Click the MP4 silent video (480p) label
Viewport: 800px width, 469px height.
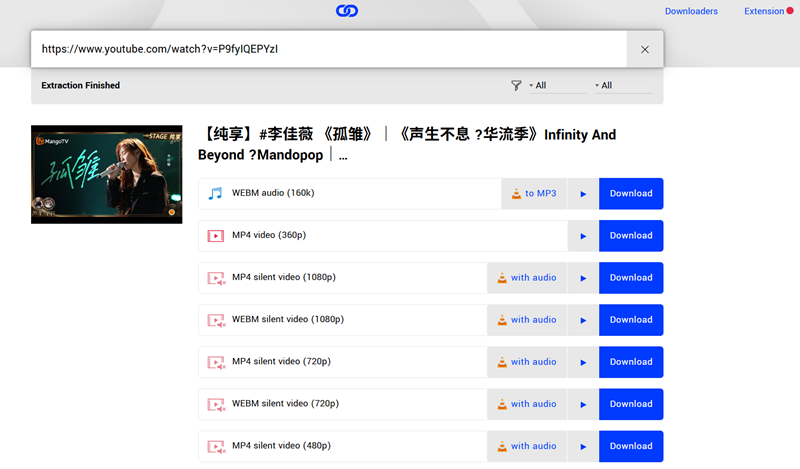coord(281,446)
